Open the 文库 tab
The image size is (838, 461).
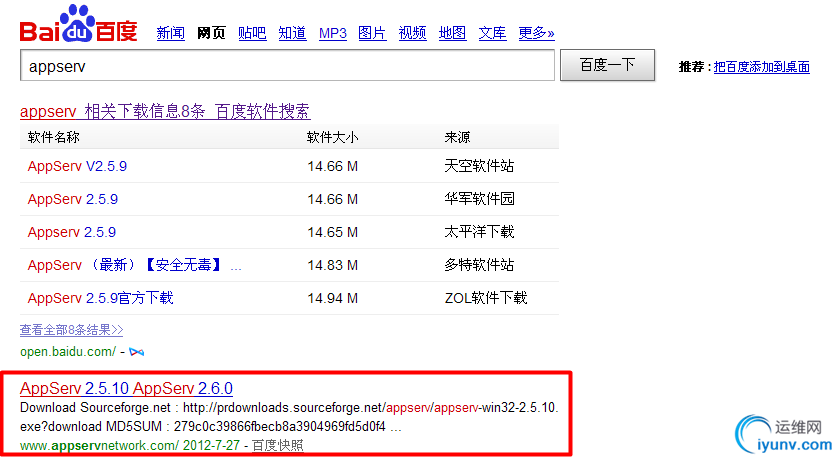pos(492,33)
